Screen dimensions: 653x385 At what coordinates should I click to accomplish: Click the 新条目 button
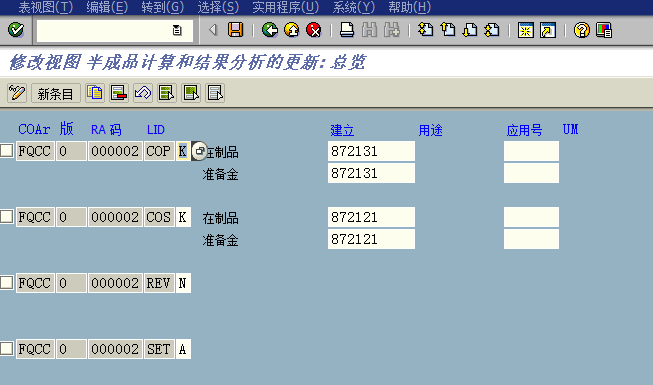click(55, 93)
